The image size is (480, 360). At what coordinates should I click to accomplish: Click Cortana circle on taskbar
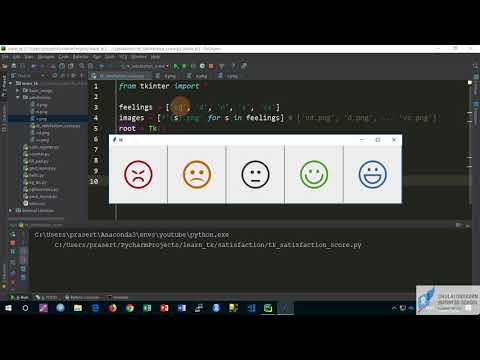click(25, 308)
